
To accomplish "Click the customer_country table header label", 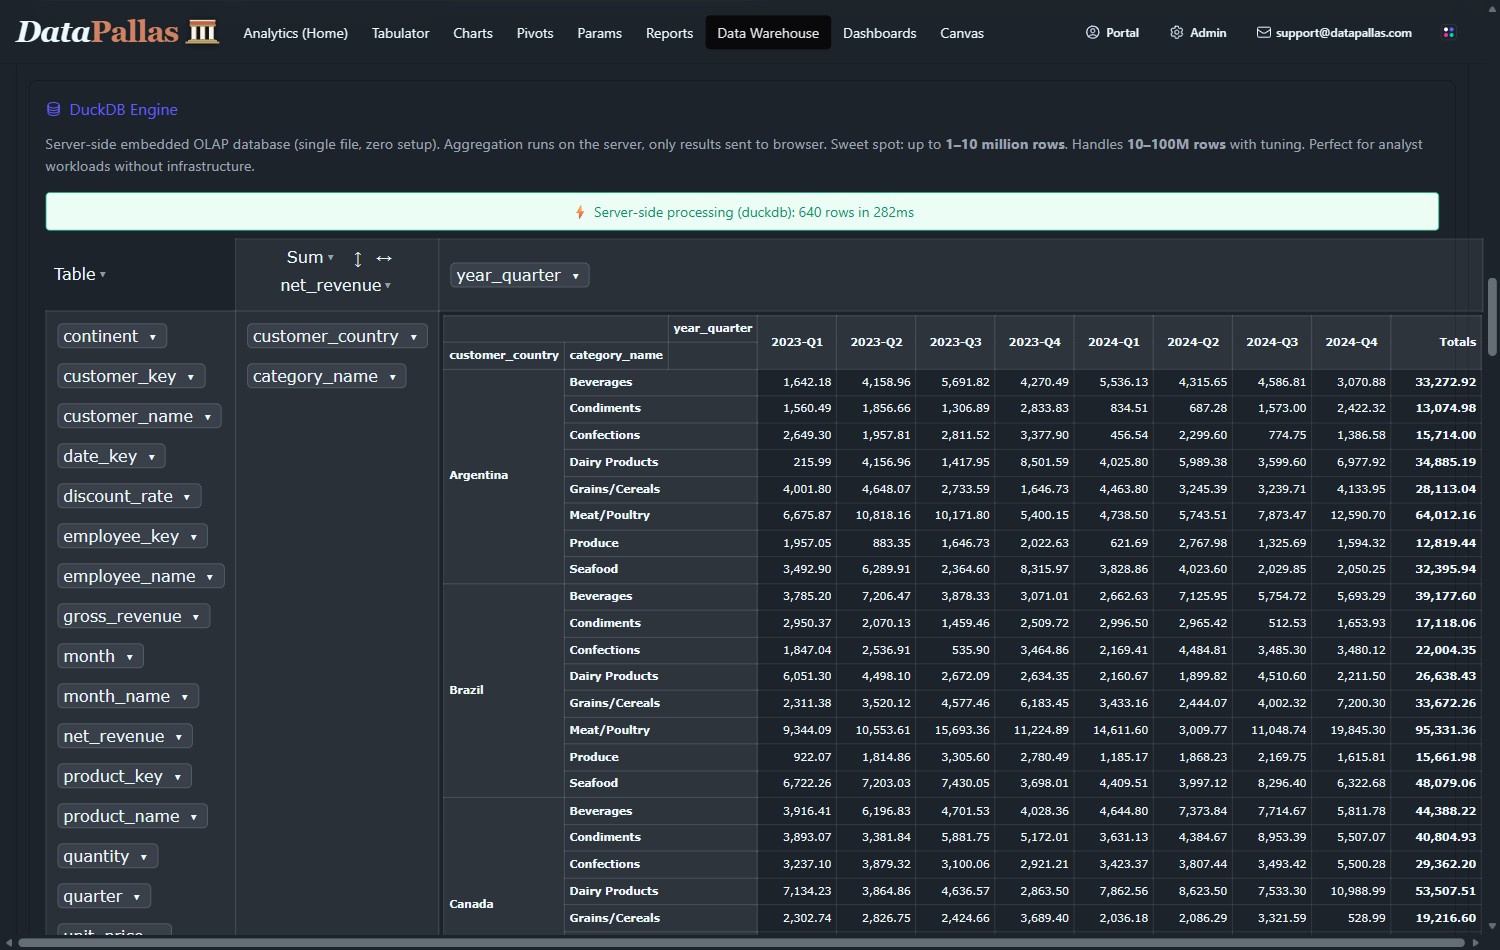I will tap(504, 355).
